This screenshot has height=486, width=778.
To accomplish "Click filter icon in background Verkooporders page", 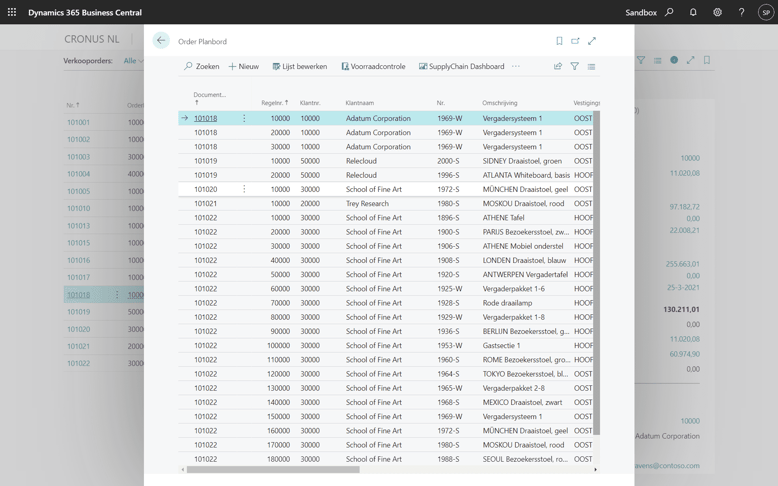I will pyautogui.click(x=641, y=60).
